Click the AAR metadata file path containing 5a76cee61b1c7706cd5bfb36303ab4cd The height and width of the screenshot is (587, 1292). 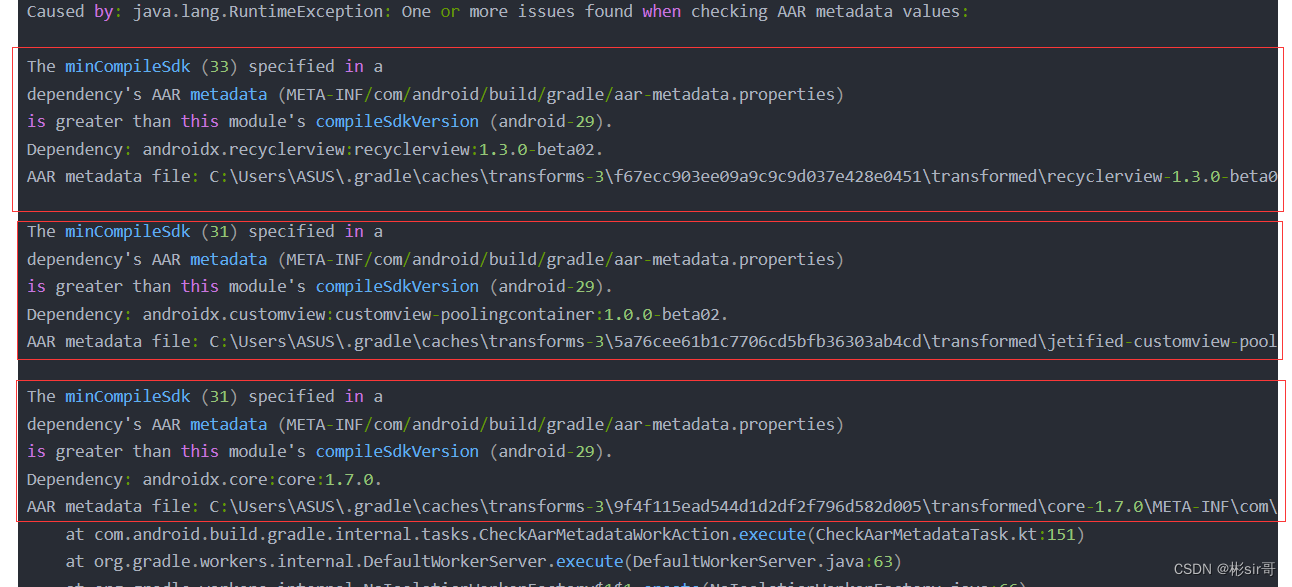(x=652, y=341)
